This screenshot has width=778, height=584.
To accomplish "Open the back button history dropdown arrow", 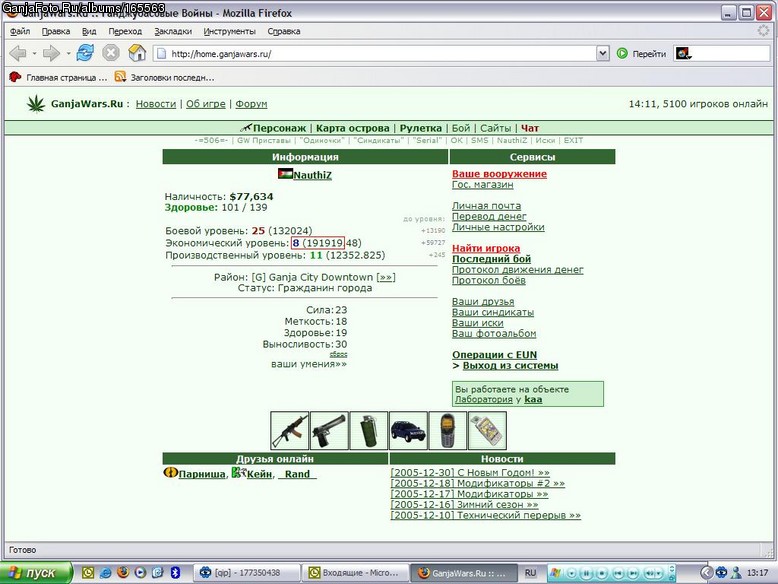I will 34,53.
